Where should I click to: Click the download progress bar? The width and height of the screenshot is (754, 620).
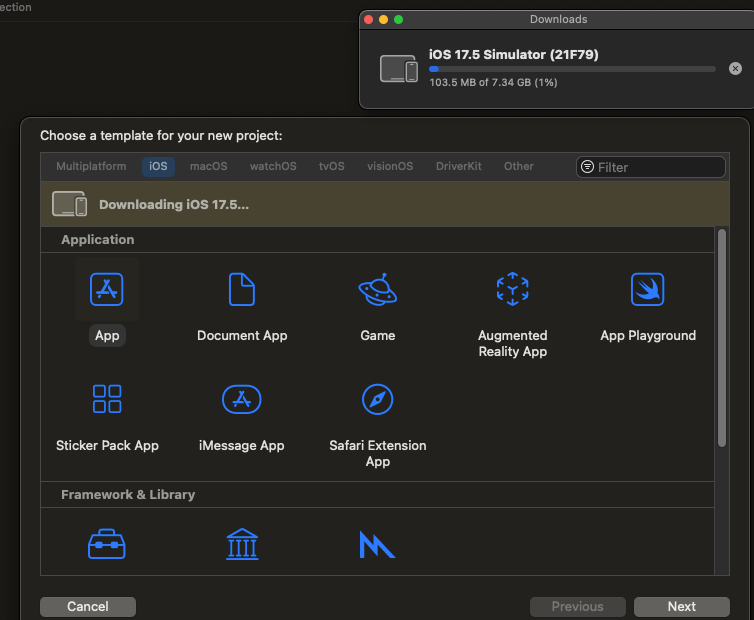pos(572,69)
